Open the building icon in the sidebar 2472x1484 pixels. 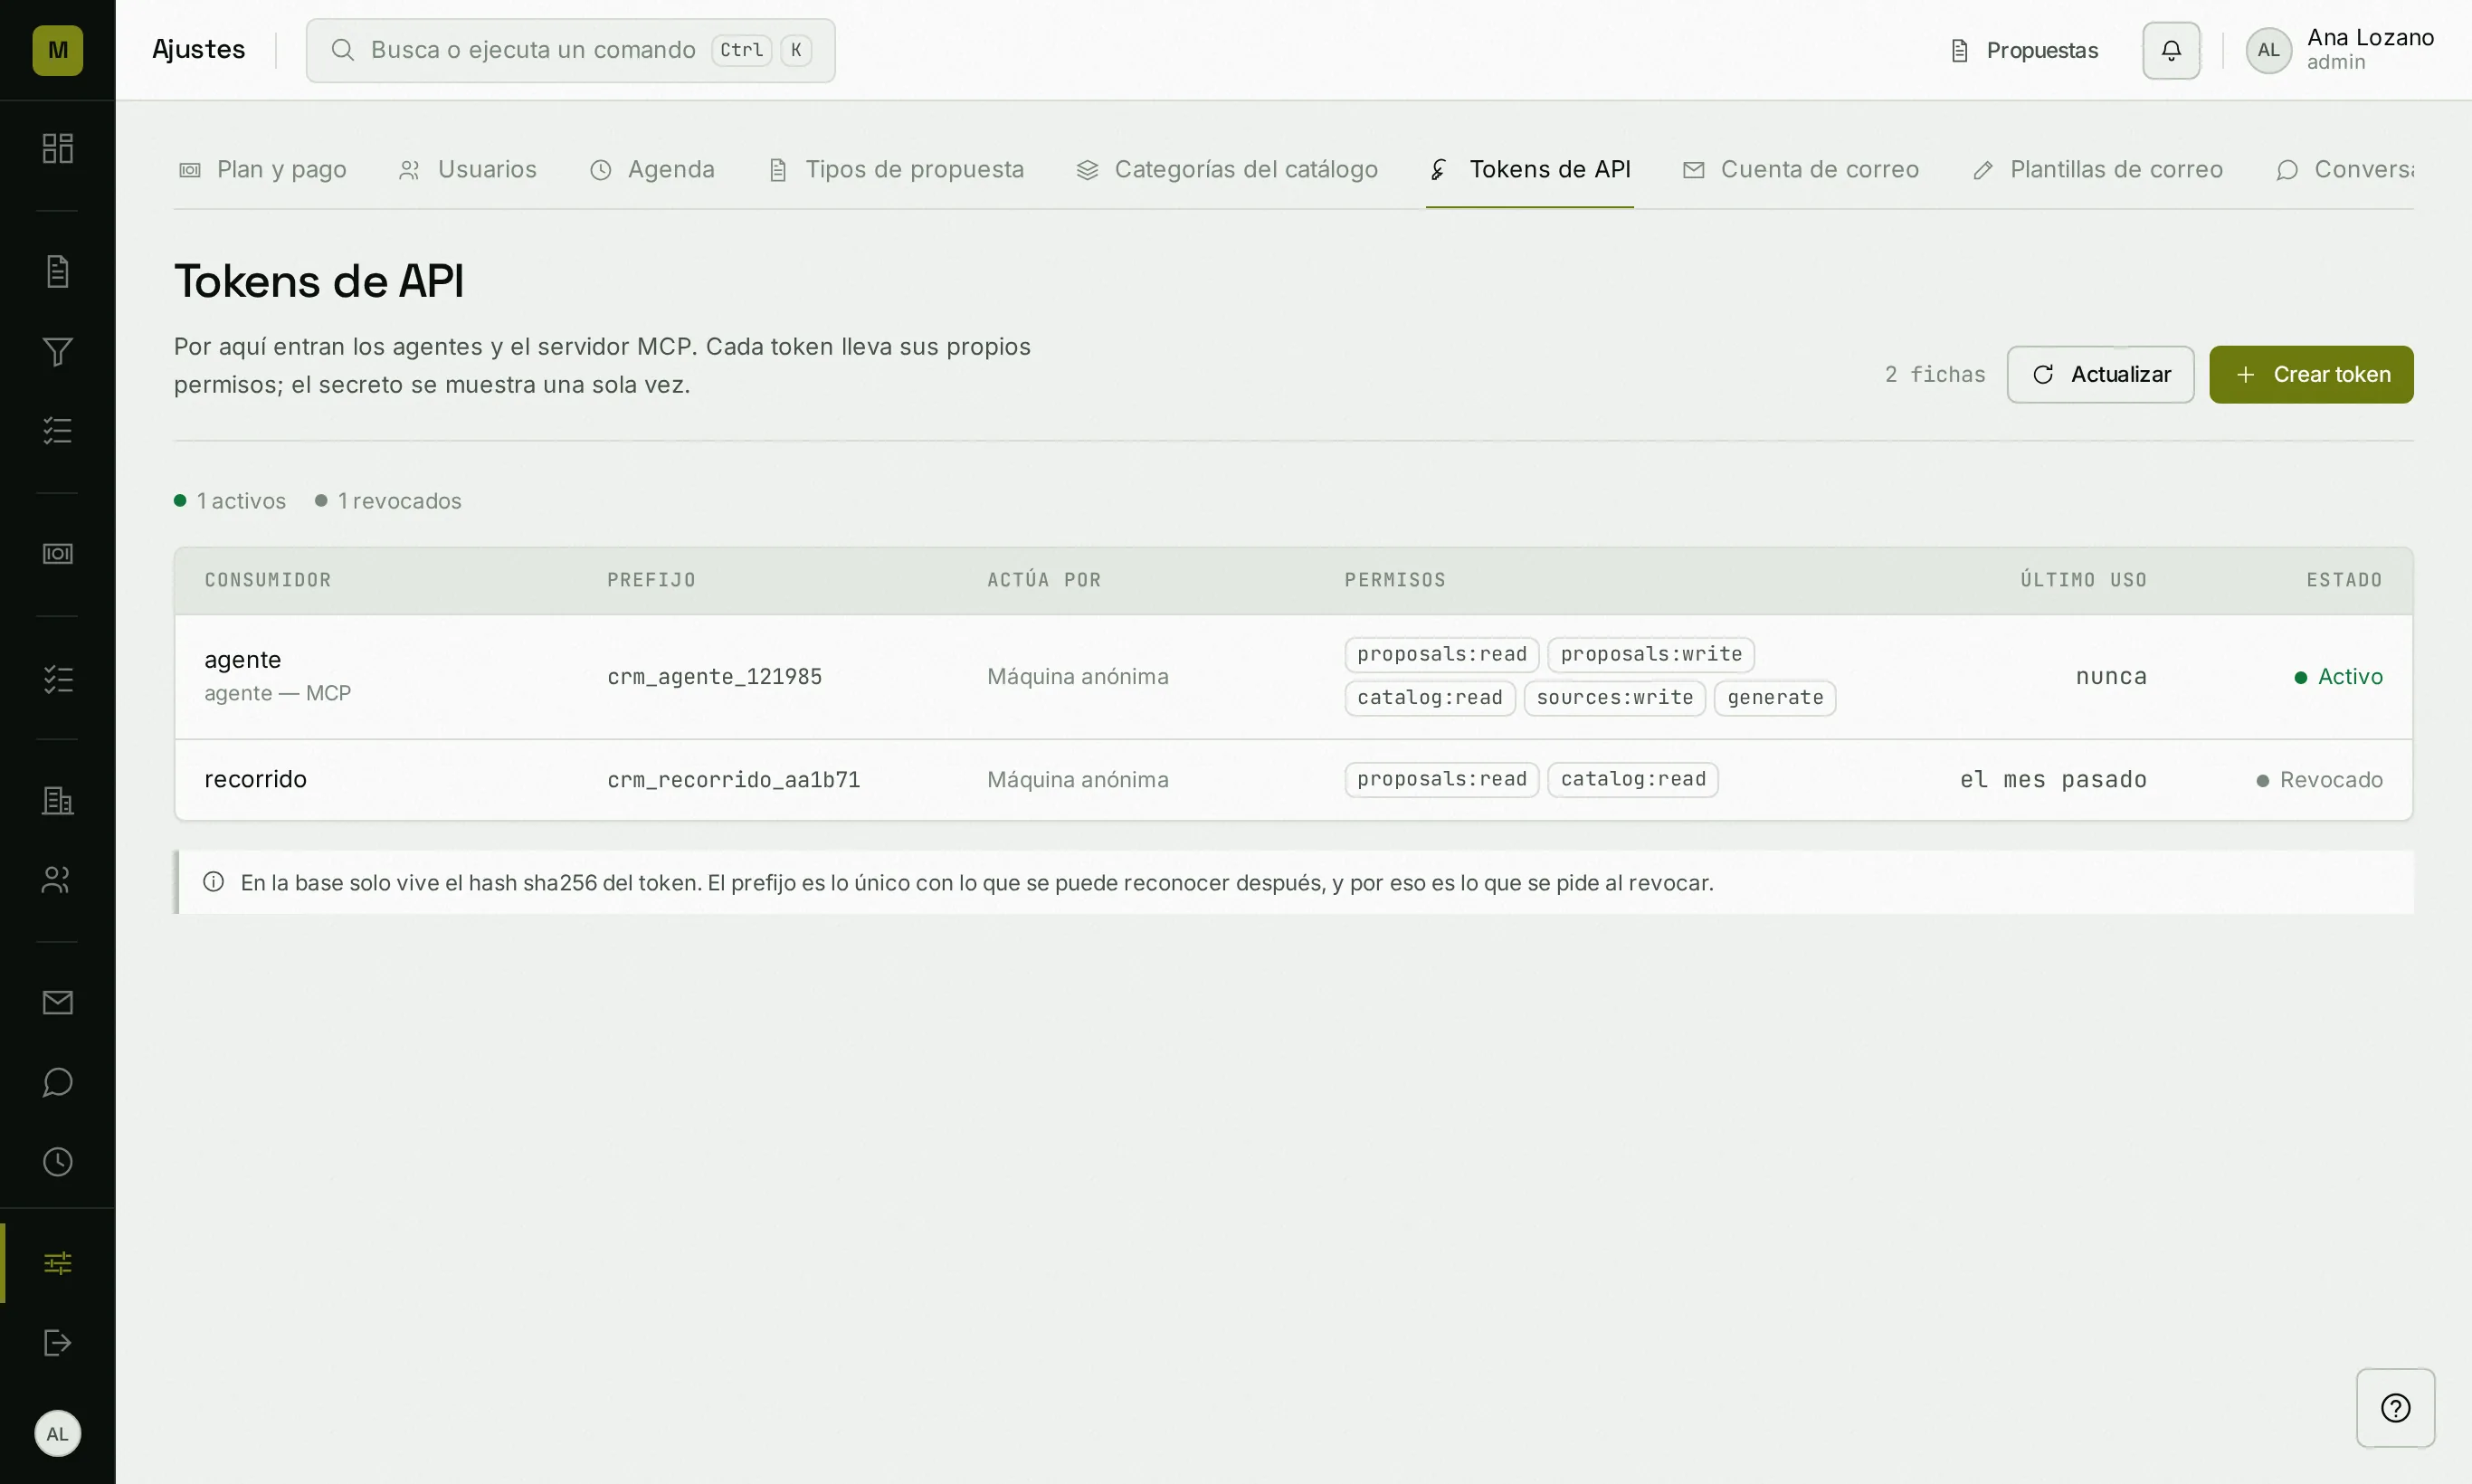[57, 800]
